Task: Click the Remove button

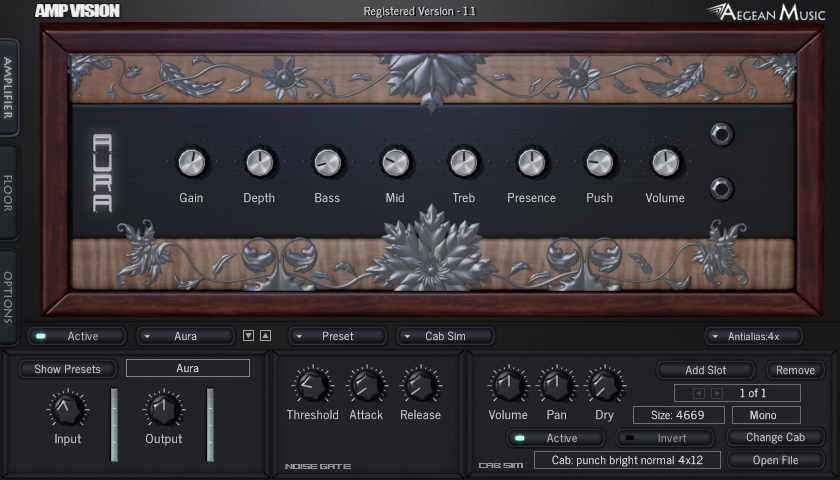Action: click(x=796, y=370)
